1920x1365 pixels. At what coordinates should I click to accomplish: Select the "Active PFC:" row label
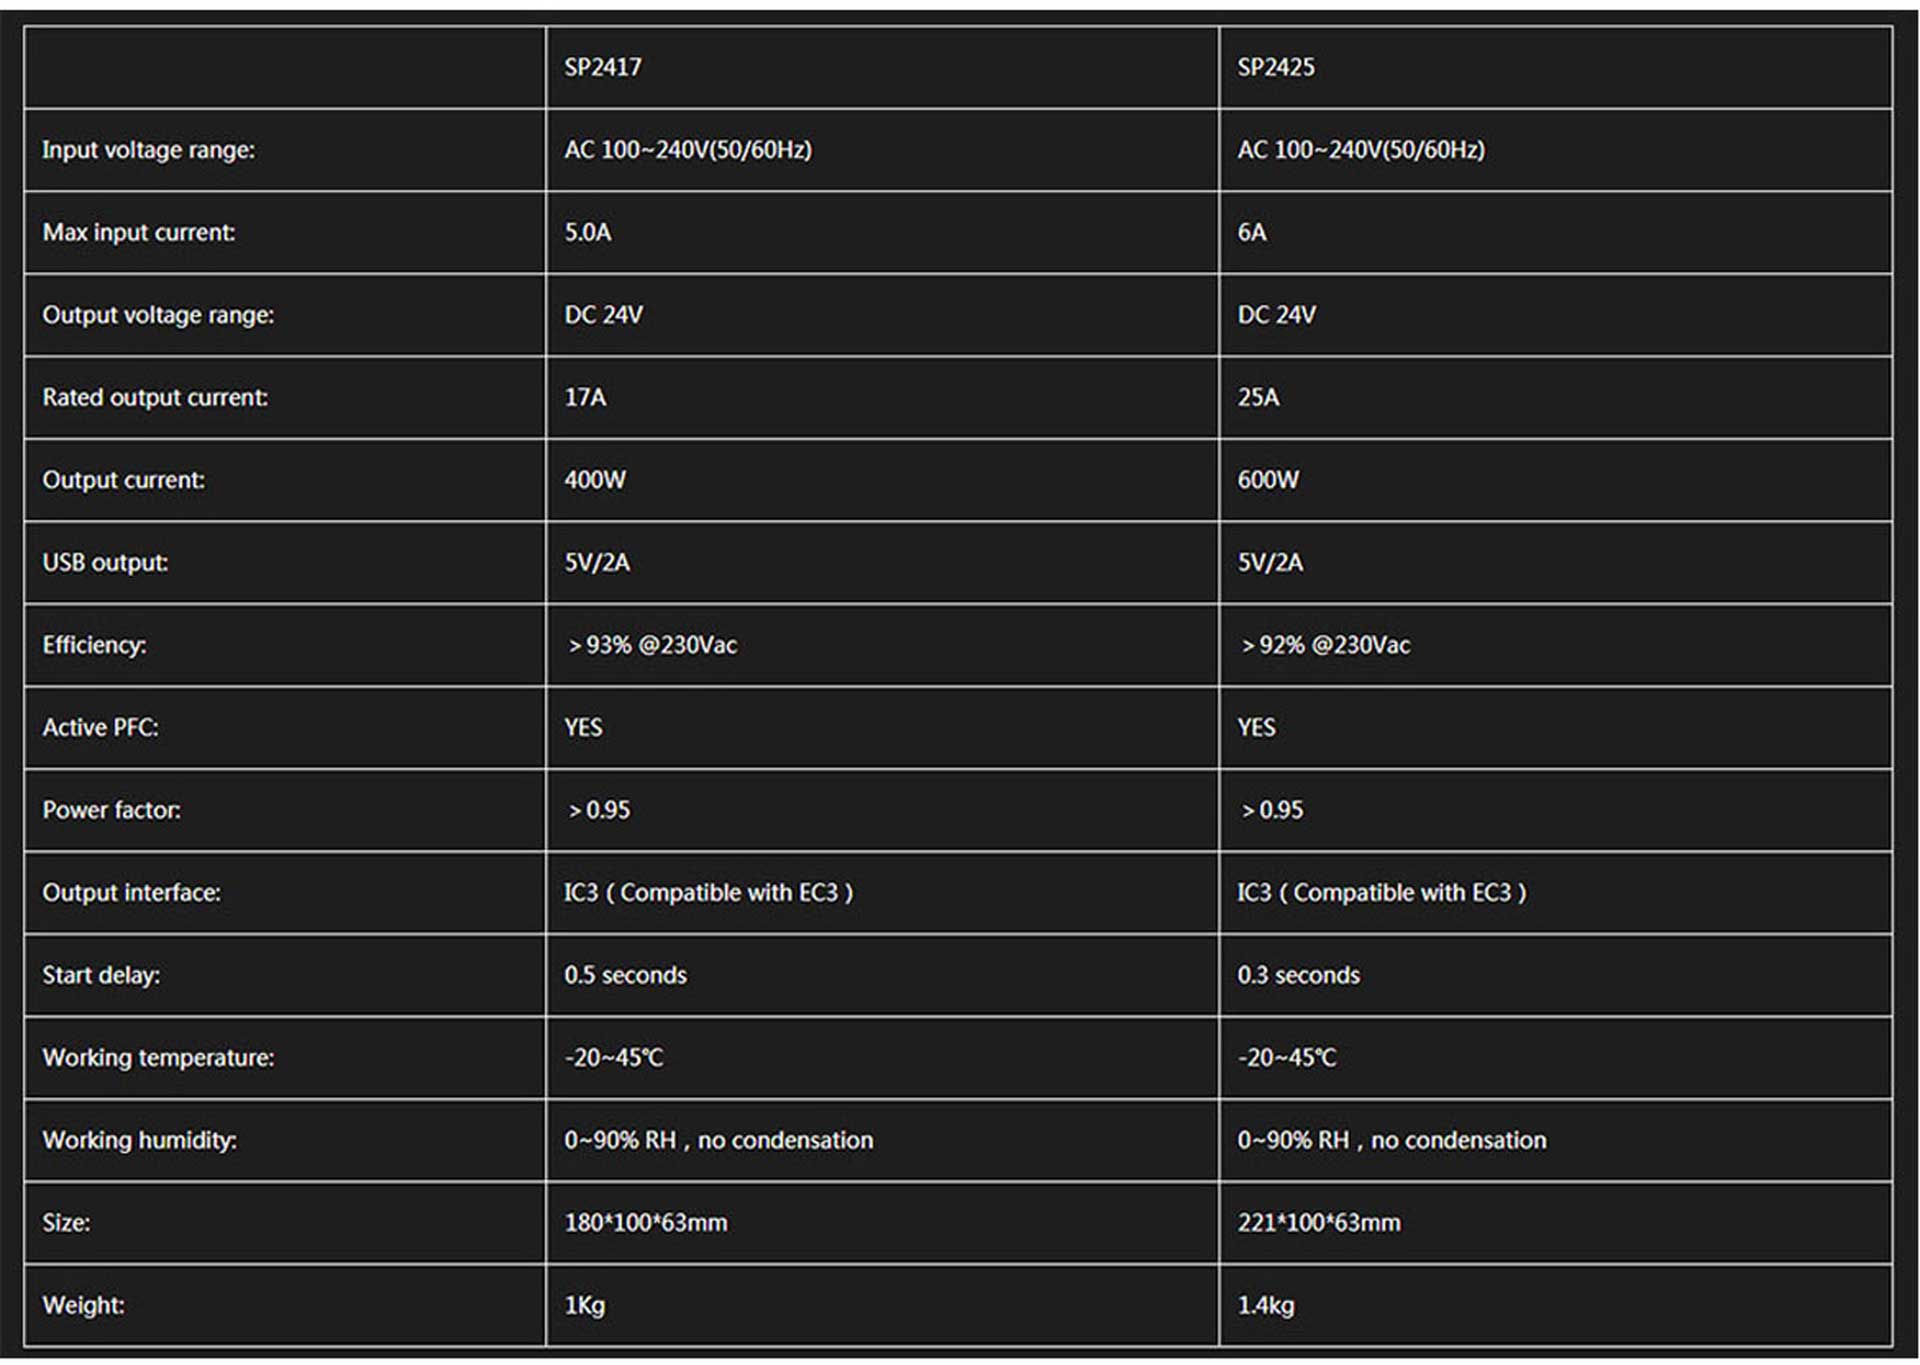pyautogui.click(x=100, y=727)
